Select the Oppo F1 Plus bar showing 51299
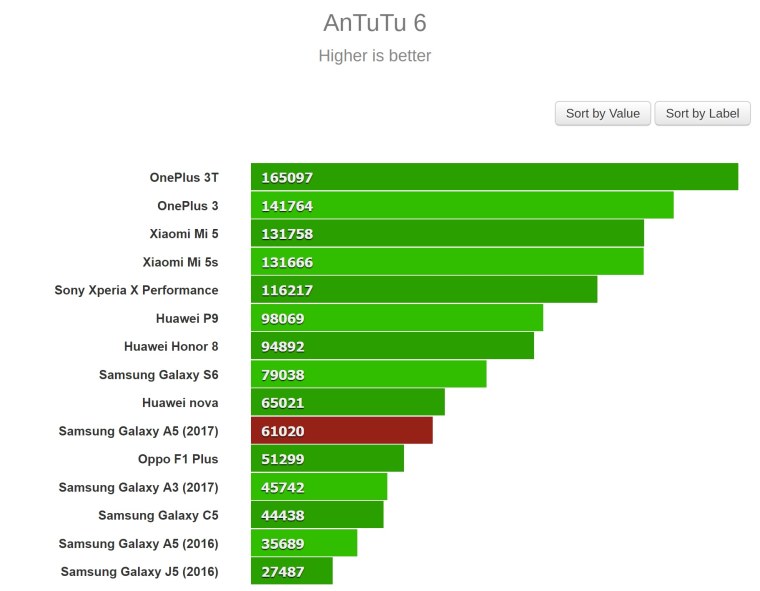760x591 pixels. pos(327,459)
